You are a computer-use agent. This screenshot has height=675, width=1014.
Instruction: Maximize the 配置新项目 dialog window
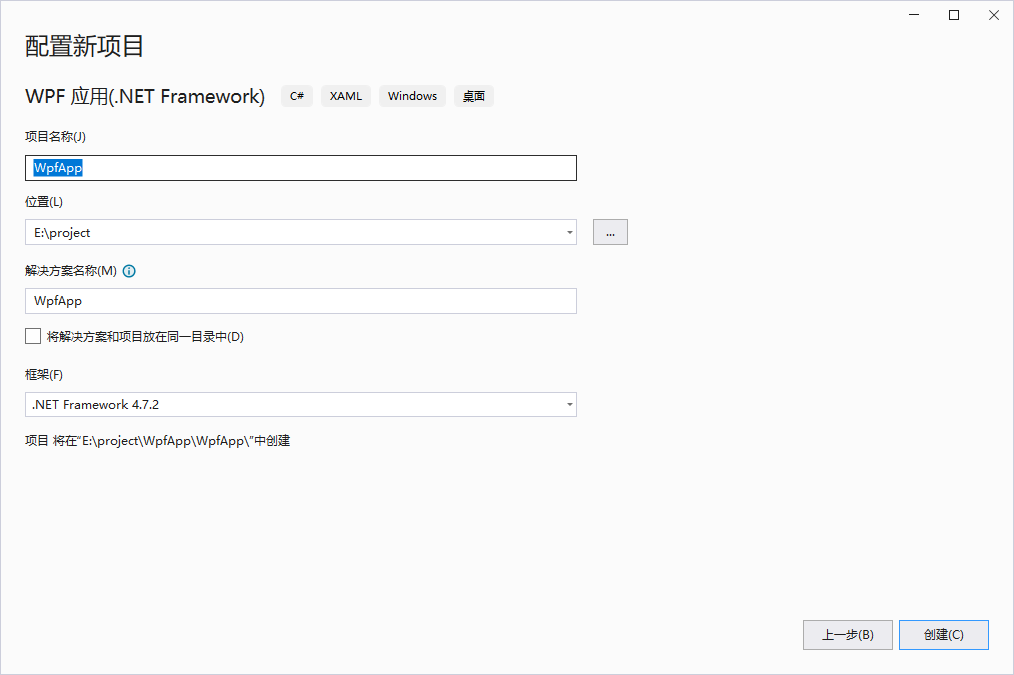[x=954, y=15]
